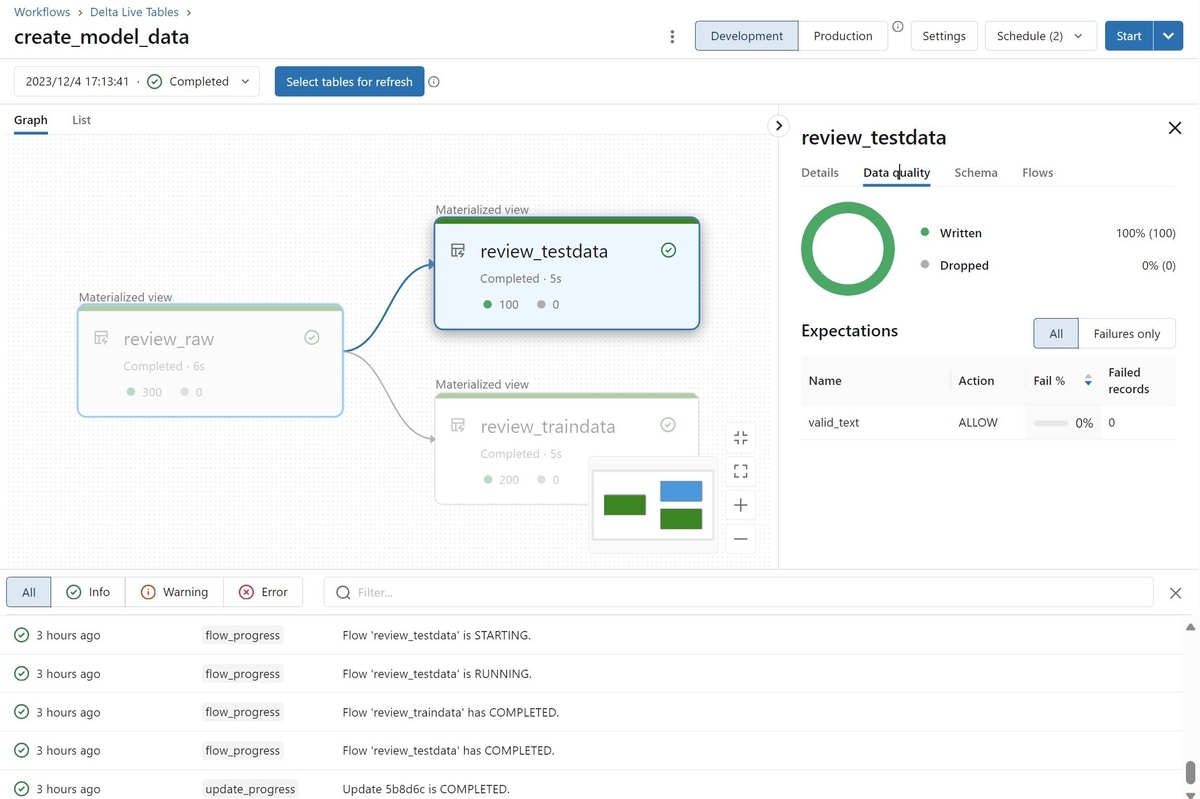Click the graph minimap thumbnail
The width and height of the screenshot is (1200, 799).
(653, 505)
